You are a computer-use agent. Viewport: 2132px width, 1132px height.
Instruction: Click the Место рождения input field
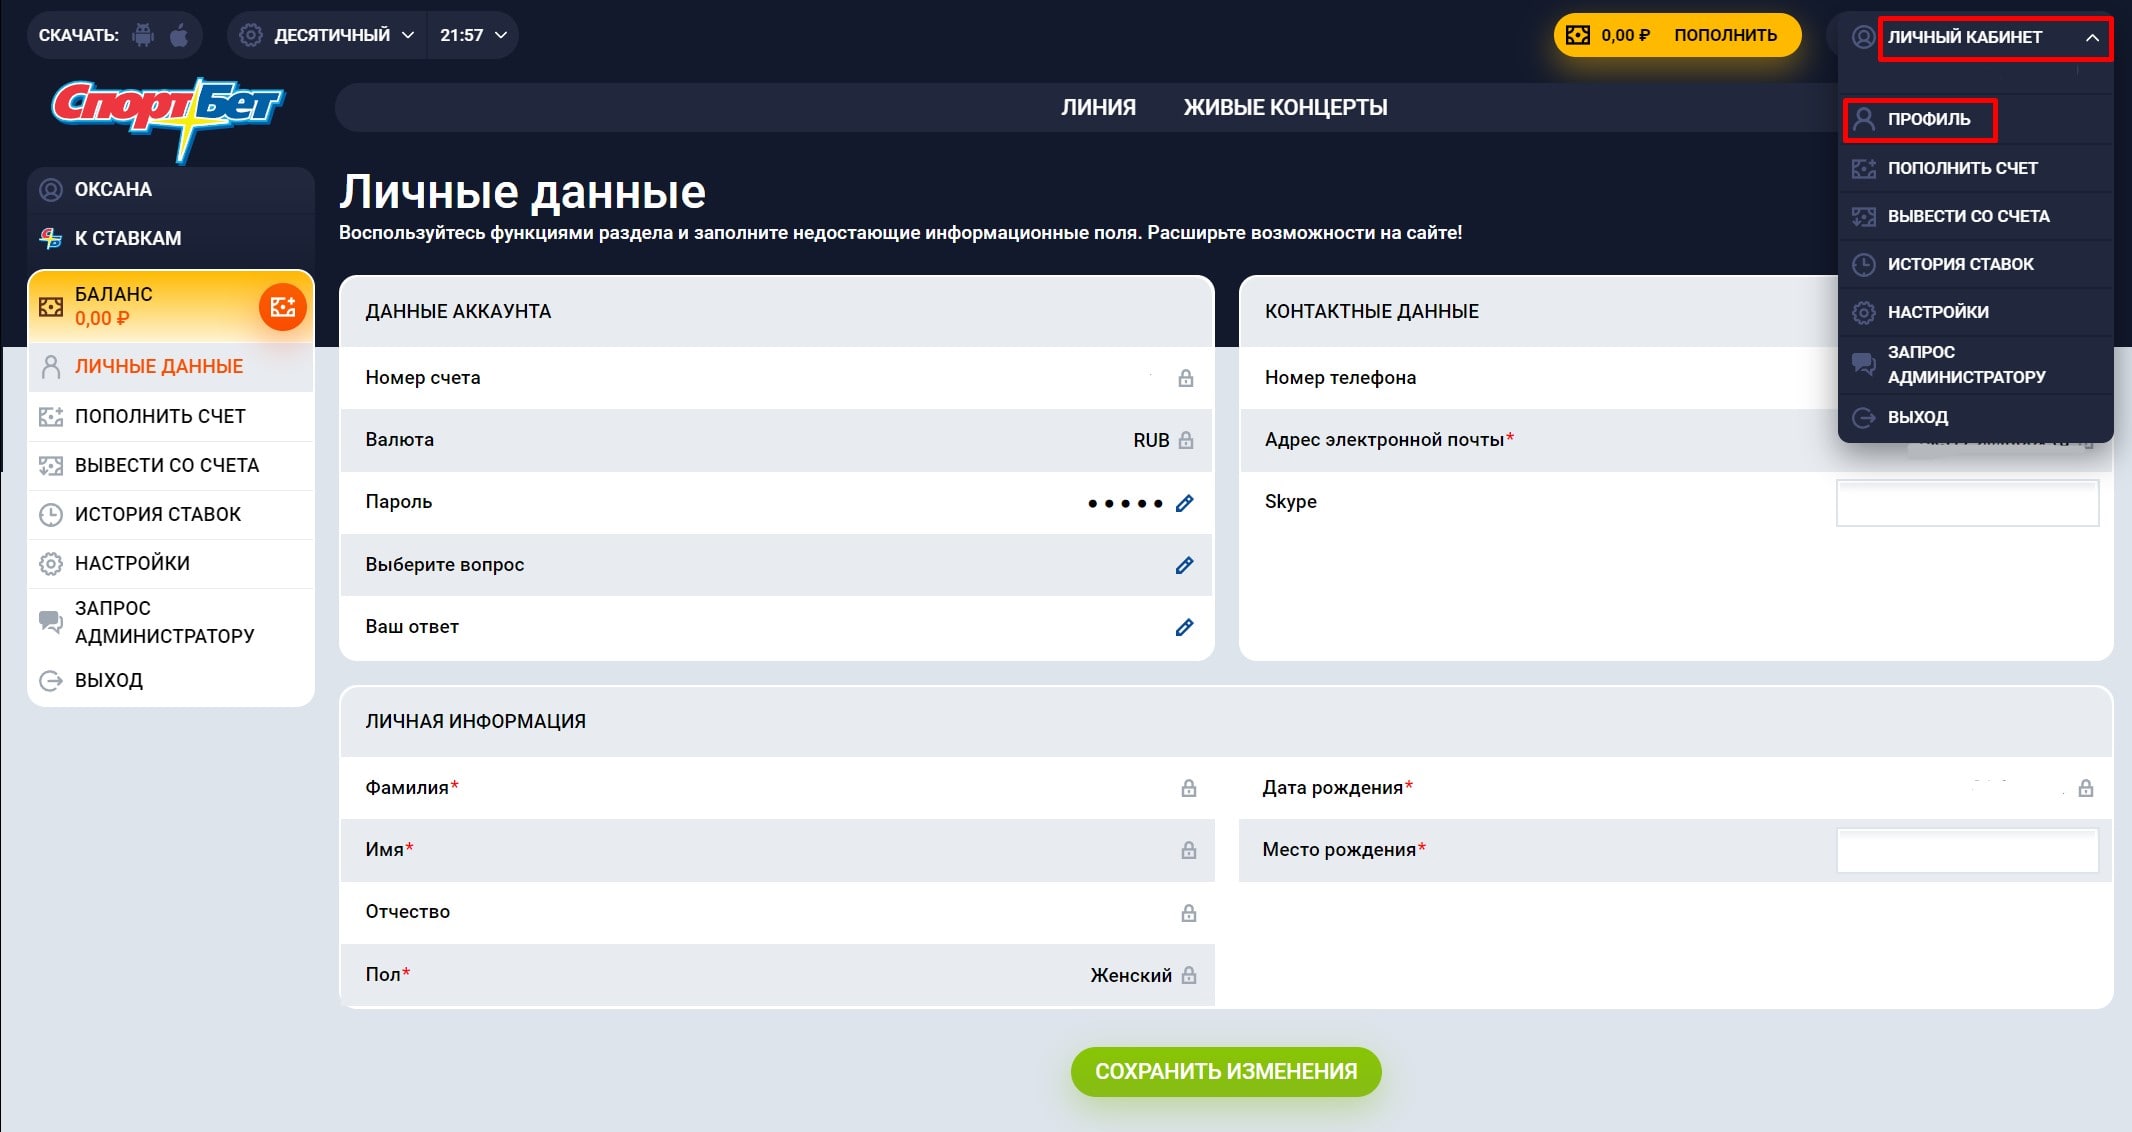pos(1966,851)
